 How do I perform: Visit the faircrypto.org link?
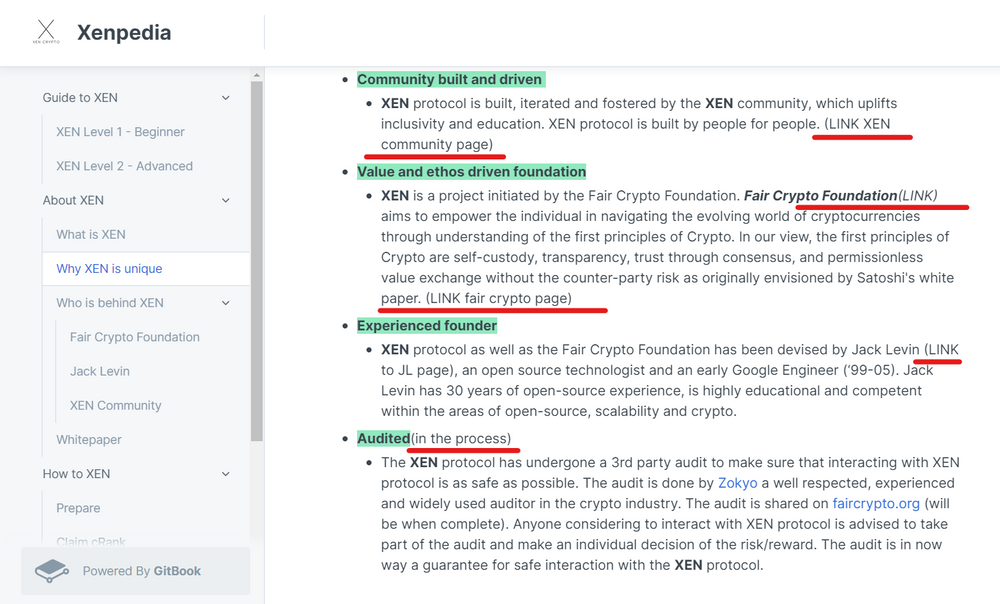876,503
